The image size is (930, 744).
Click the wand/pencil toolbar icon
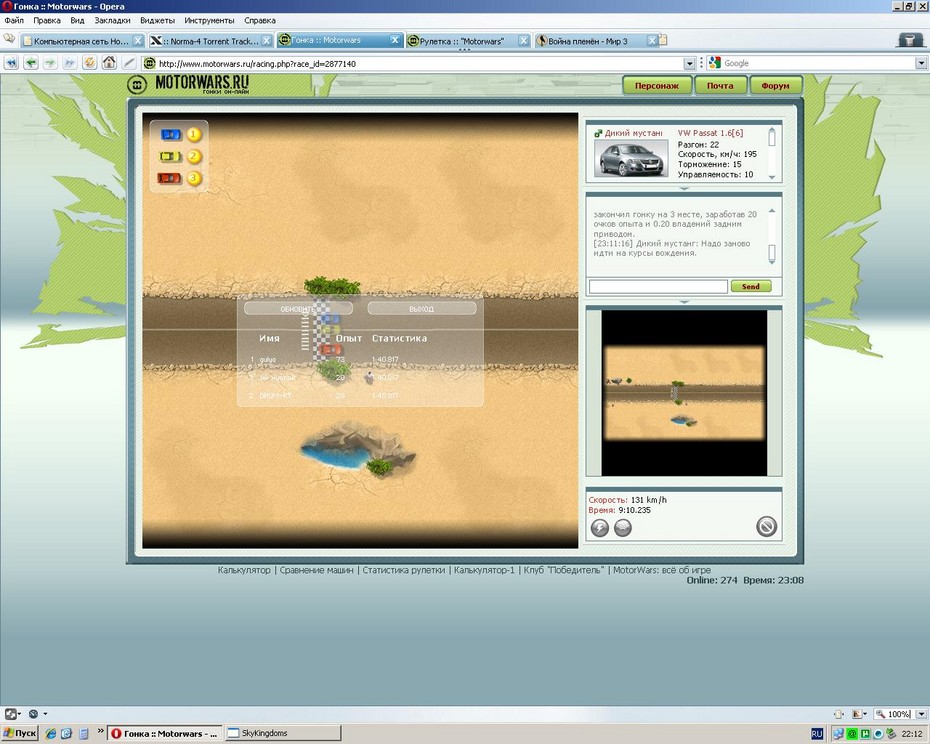tap(129, 63)
